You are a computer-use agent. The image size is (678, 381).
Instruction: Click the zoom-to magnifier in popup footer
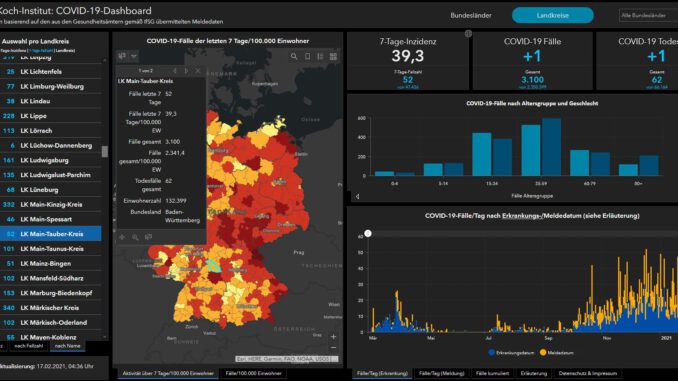click(135, 237)
